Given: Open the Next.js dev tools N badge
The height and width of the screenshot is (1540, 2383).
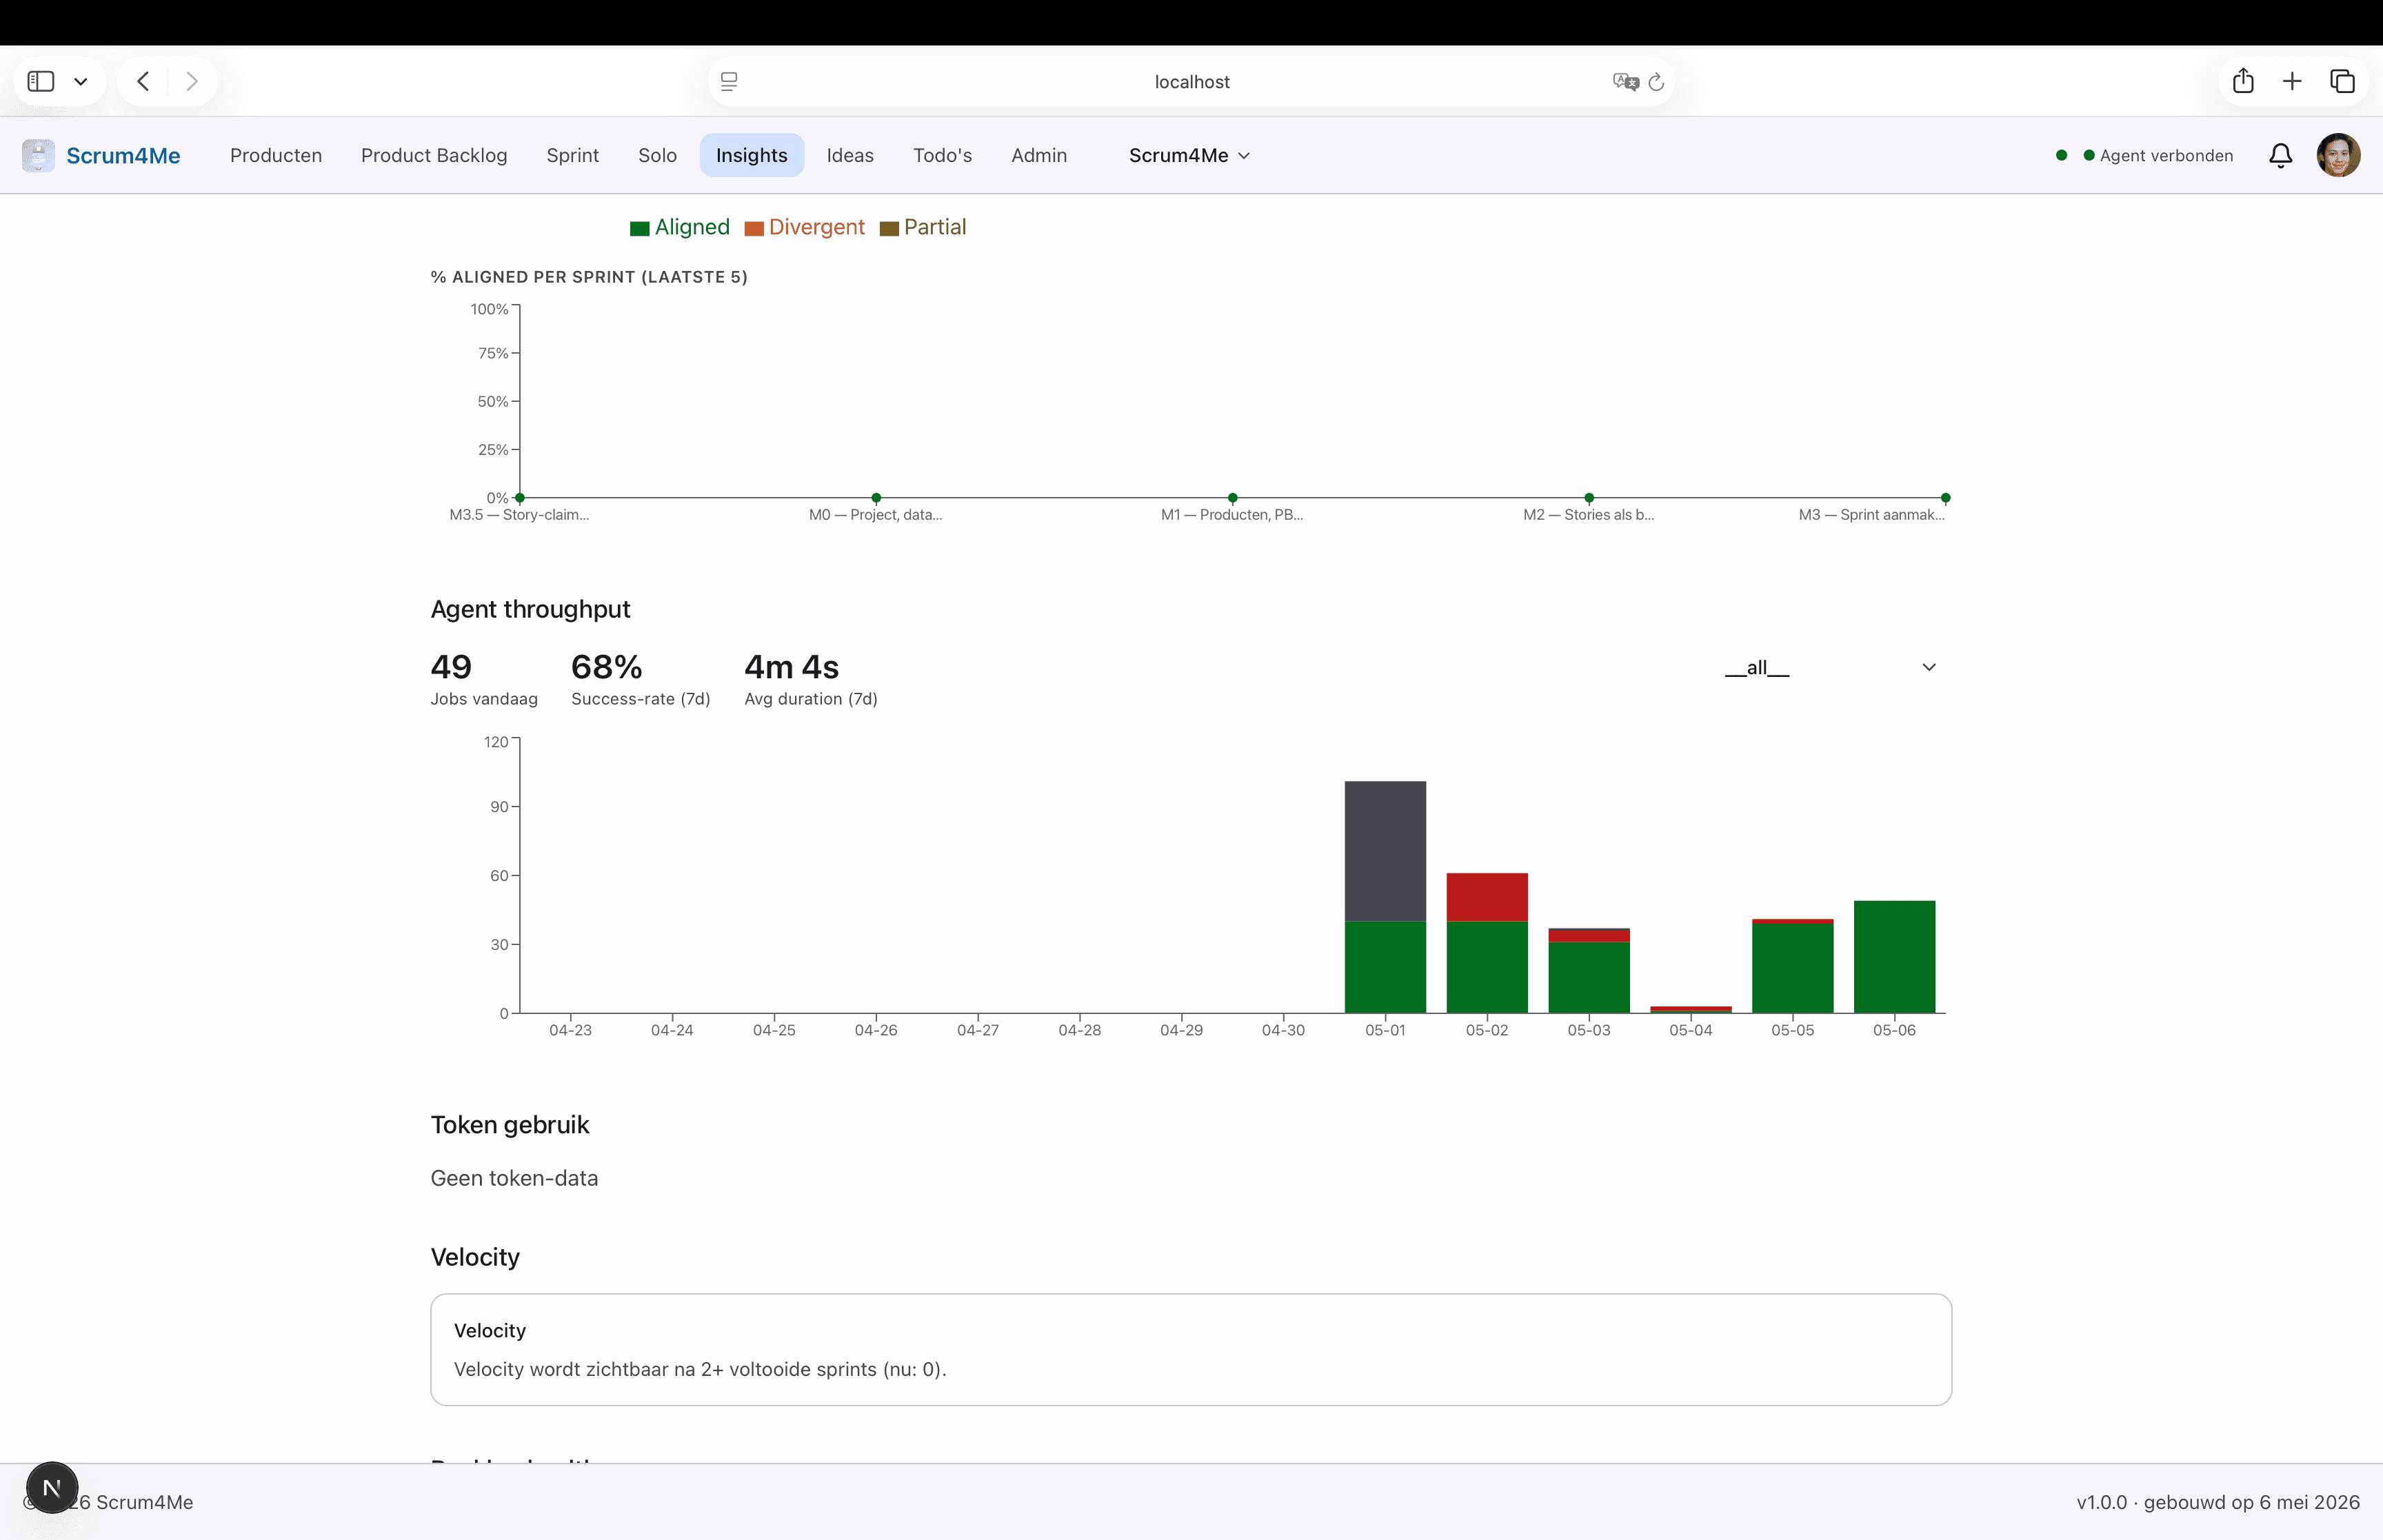Looking at the screenshot, I should tap(52, 1487).
